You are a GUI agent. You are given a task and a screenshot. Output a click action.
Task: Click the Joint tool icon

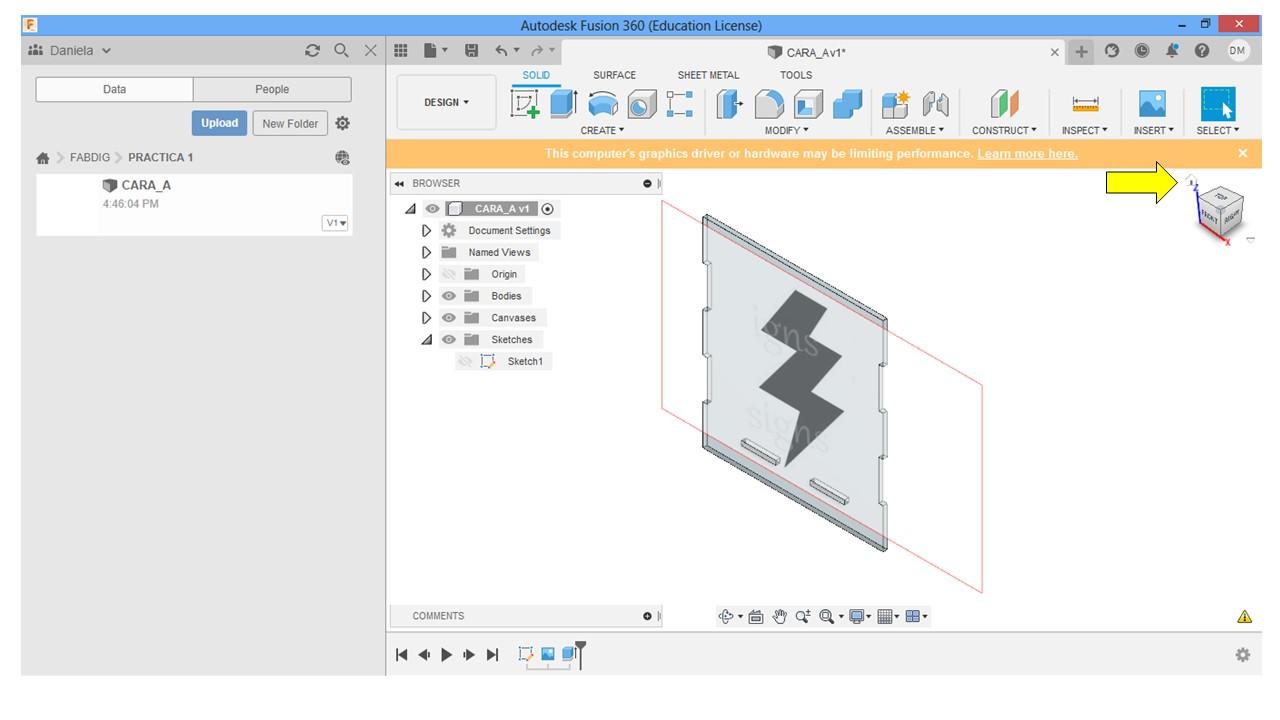coord(935,104)
